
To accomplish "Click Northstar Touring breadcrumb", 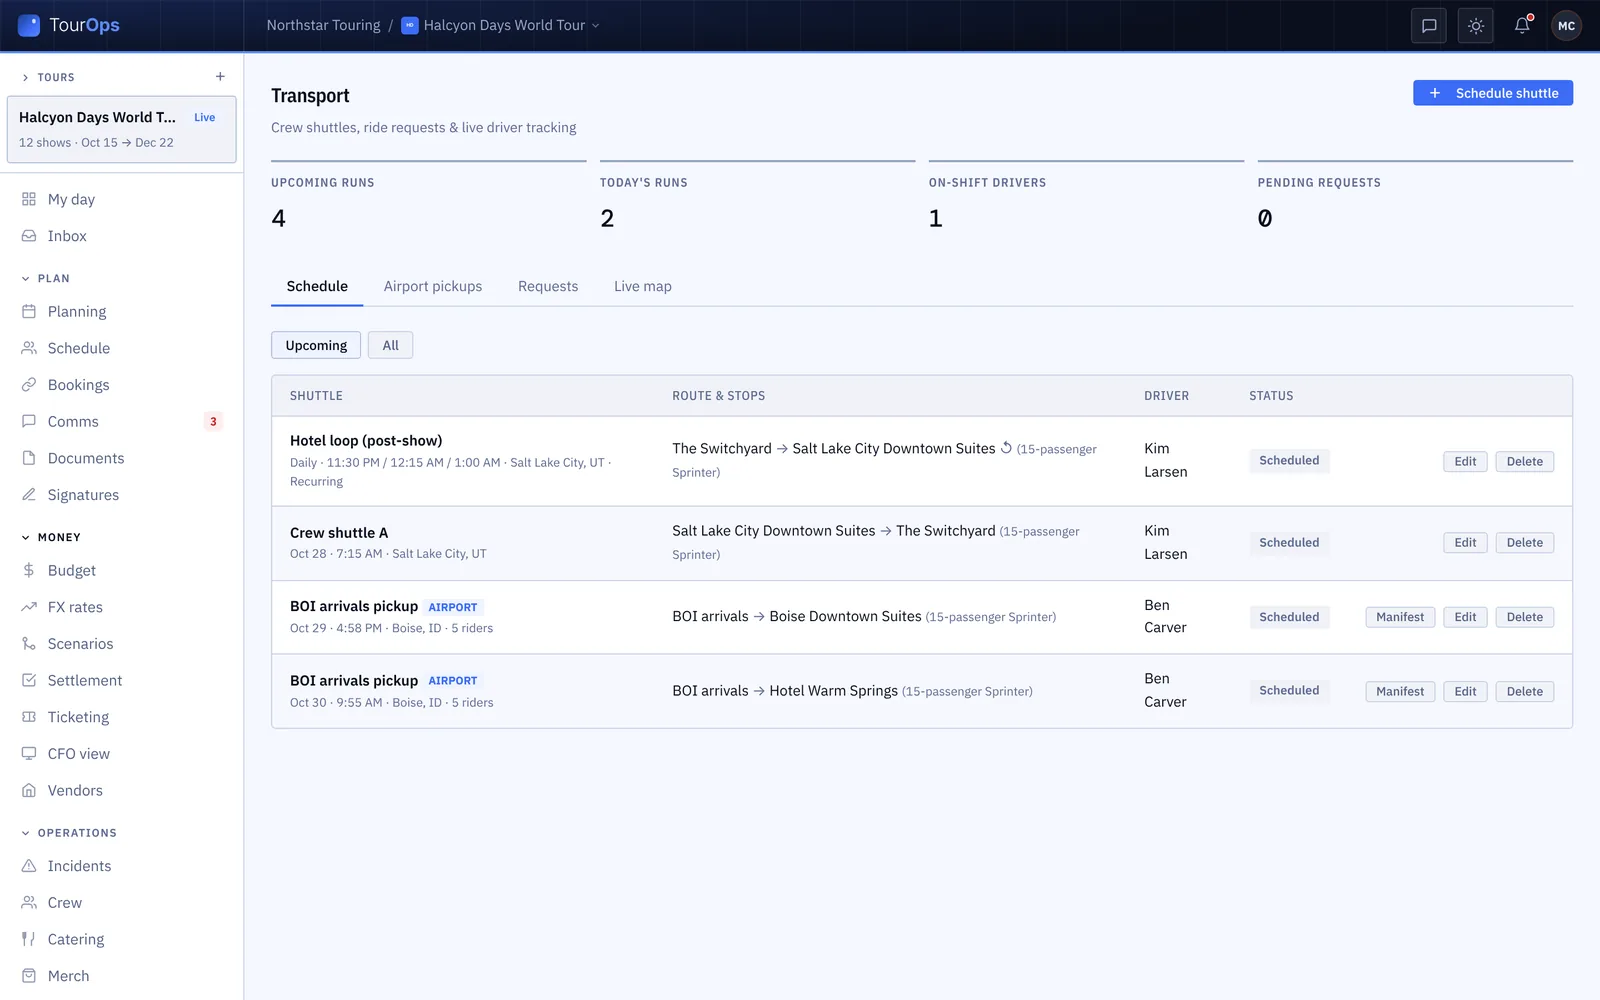I will point(323,25).
